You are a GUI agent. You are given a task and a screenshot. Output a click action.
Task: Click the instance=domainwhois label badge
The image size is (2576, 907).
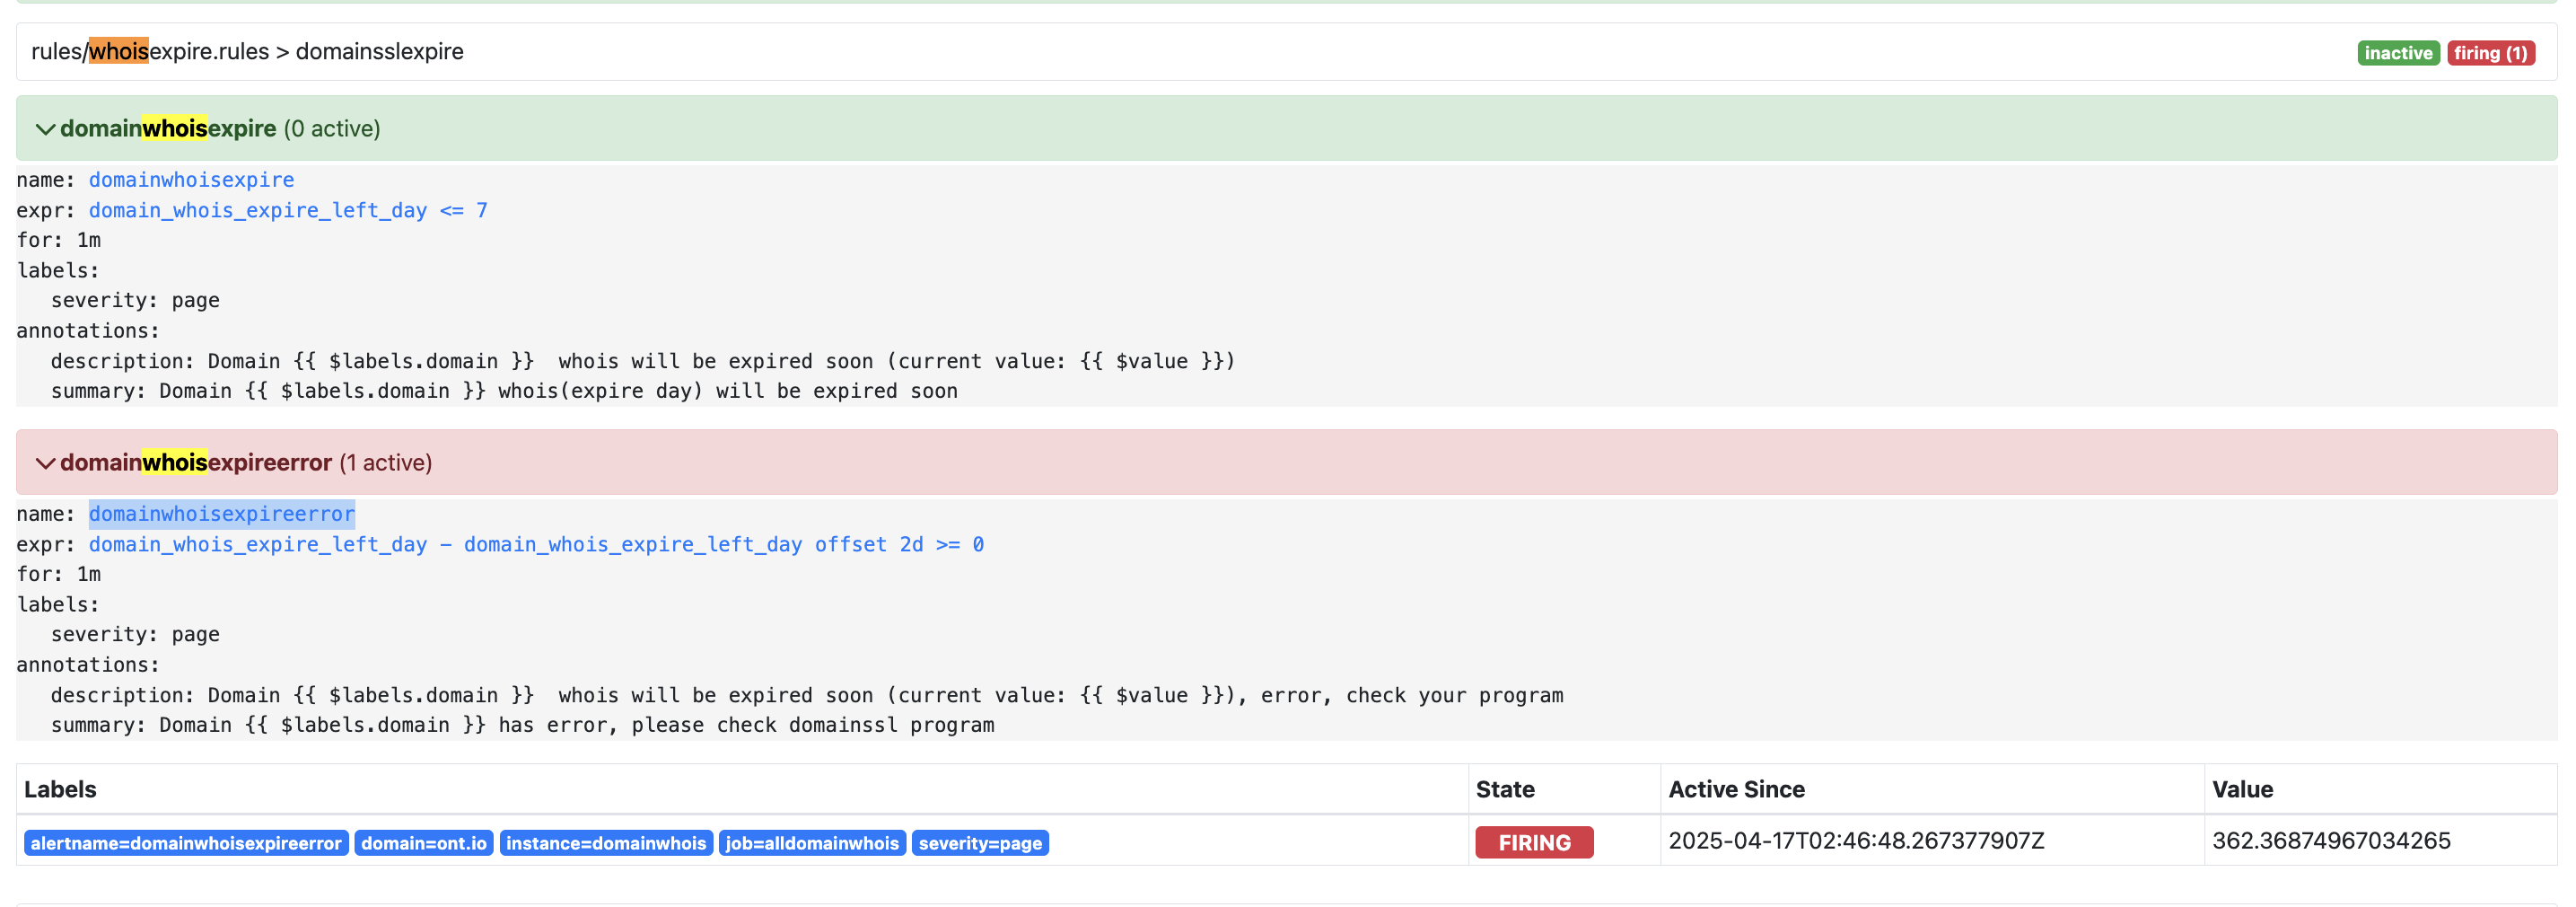[606, 843]
